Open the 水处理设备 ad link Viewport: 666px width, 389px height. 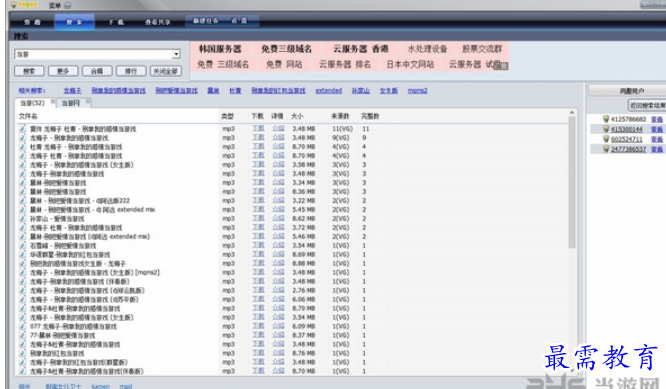pos(427,49)
